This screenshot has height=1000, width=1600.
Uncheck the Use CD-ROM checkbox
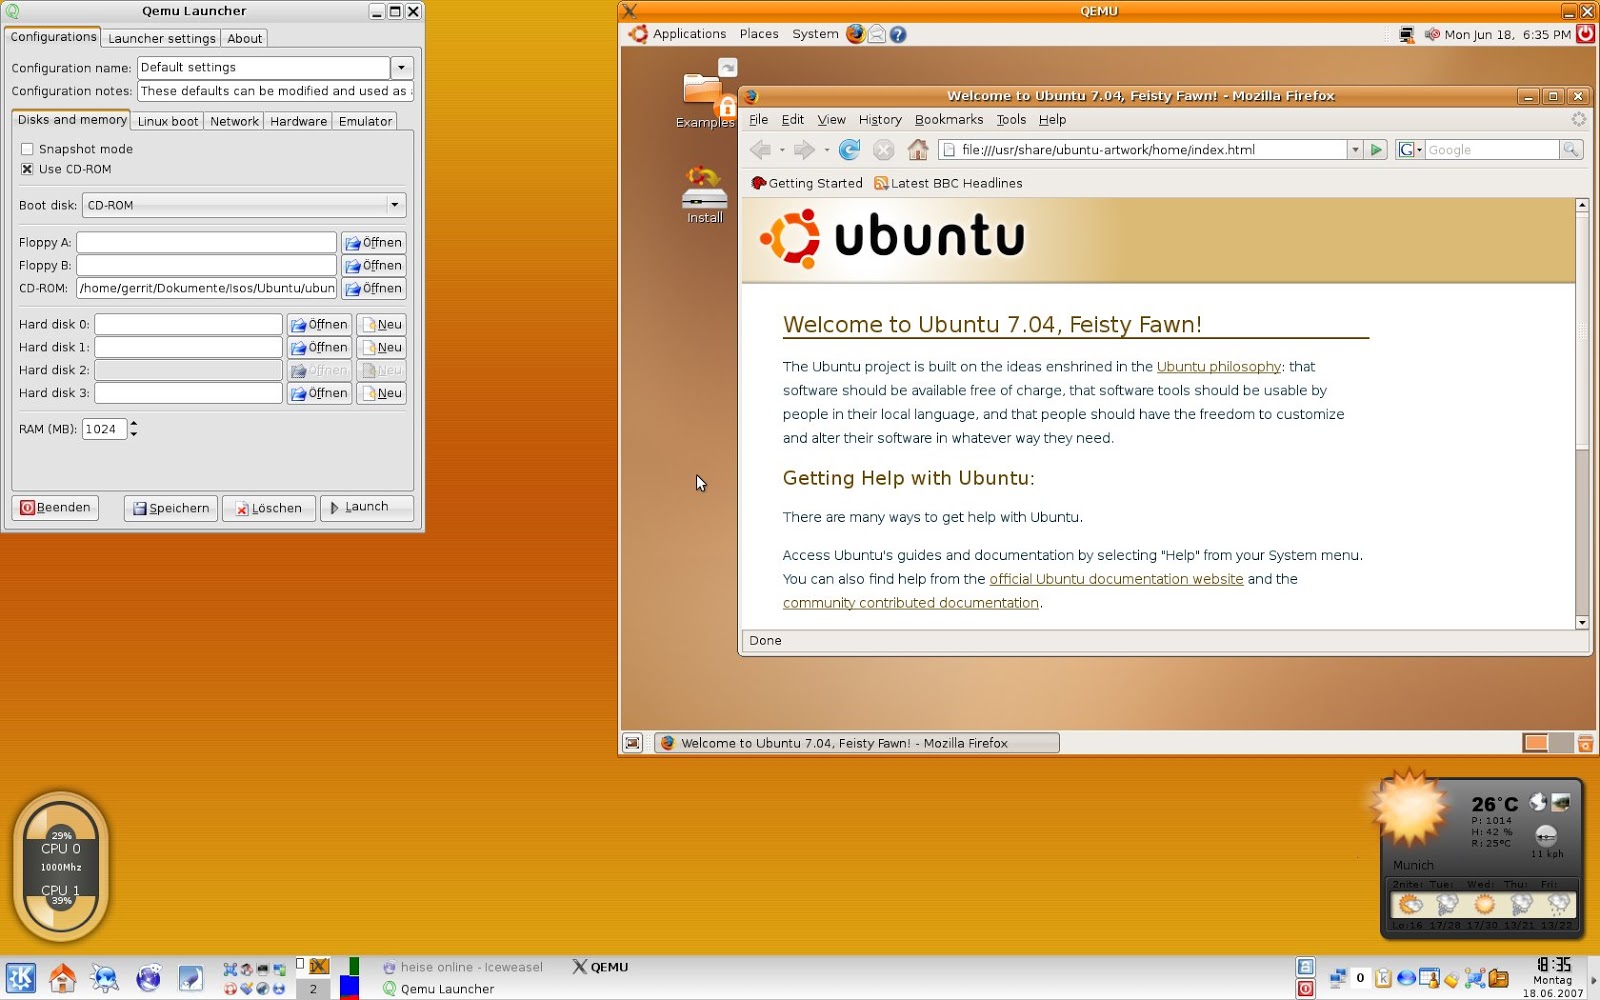pyautogui.click(x=27, y=169)
